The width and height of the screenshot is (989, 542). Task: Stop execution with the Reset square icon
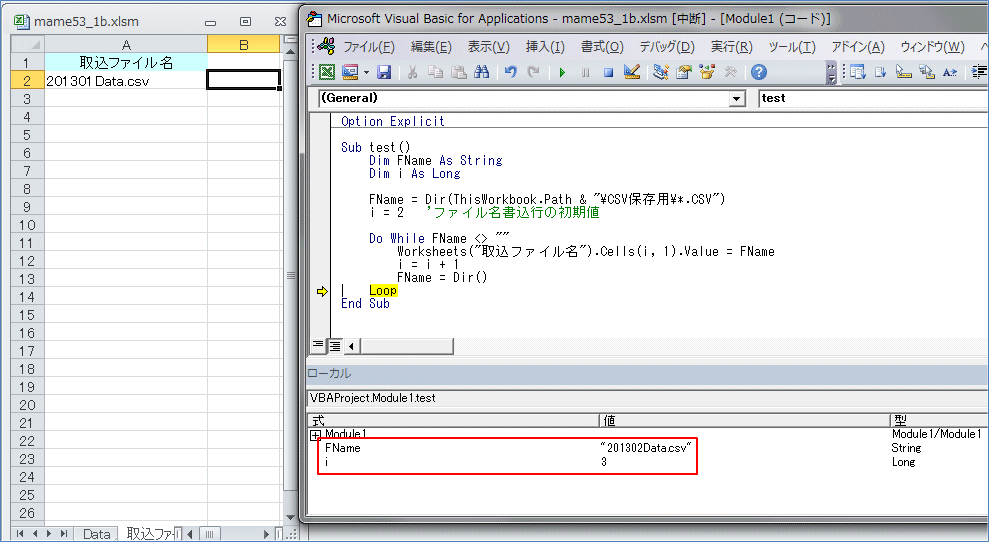coord(608,72)
